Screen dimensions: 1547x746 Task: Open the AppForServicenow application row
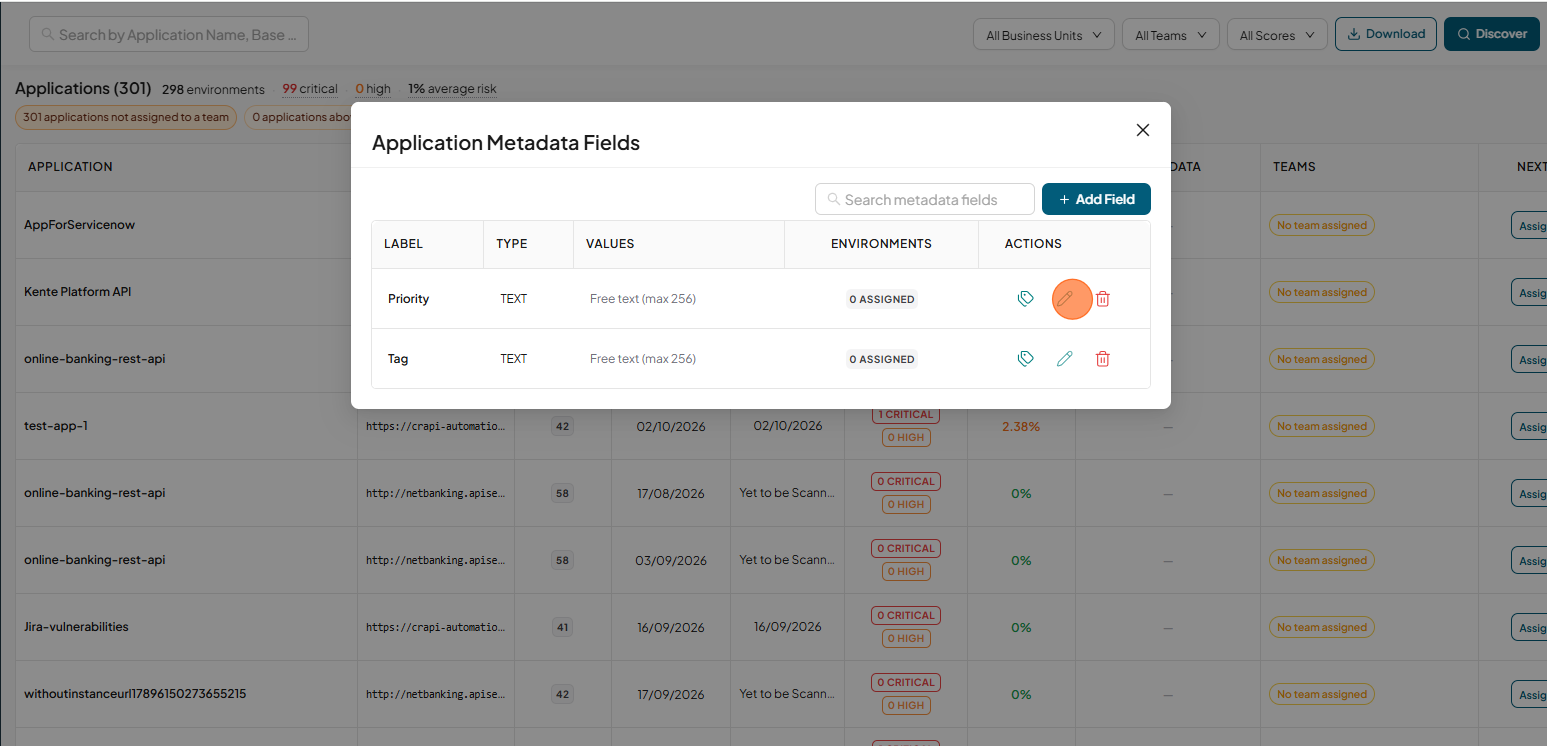tap(79, 225)
